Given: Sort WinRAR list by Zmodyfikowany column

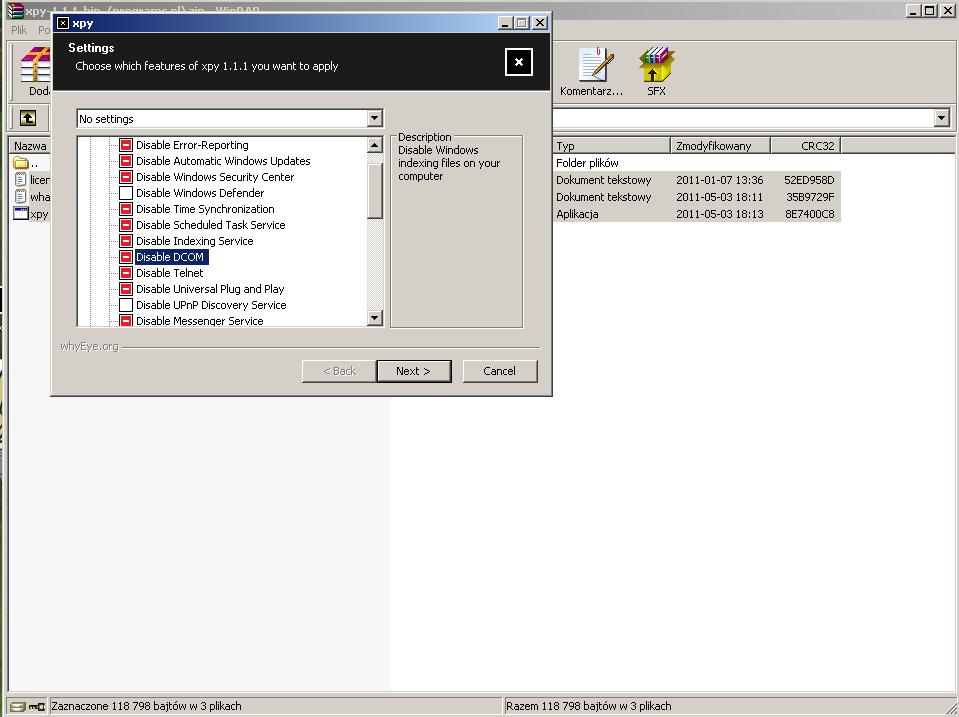Looking at the screenshot, I should [x=720, y=146].
